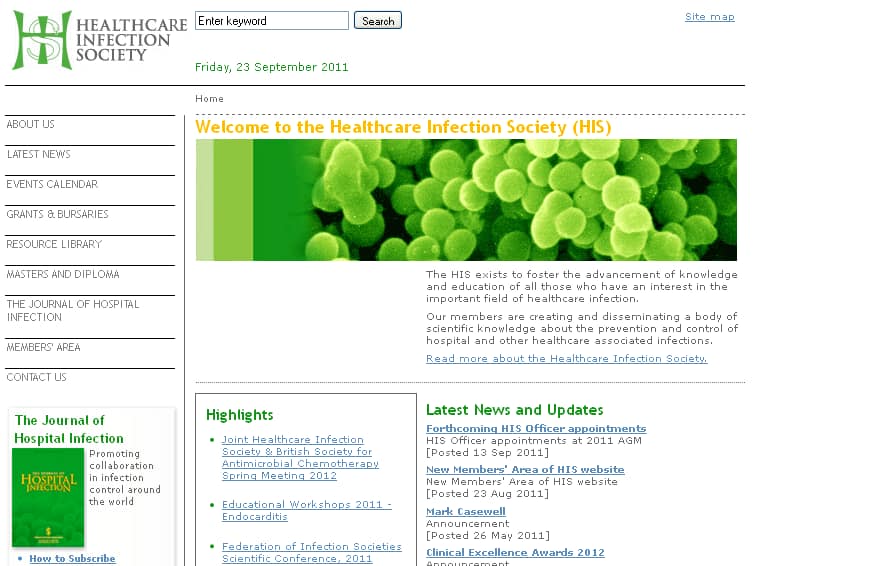The image size is (895, 566).
Task: Open Forthcoming HIS Officer appointments news
Action: click(536, 429)
